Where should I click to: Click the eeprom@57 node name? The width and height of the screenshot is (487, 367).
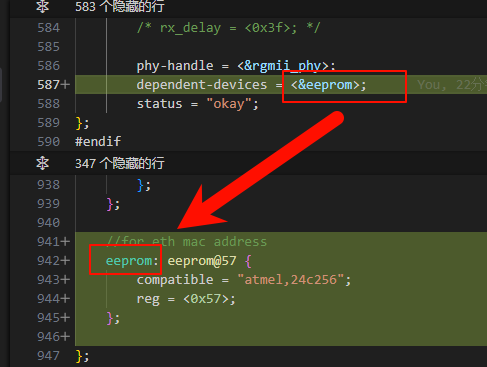point(202,261)
